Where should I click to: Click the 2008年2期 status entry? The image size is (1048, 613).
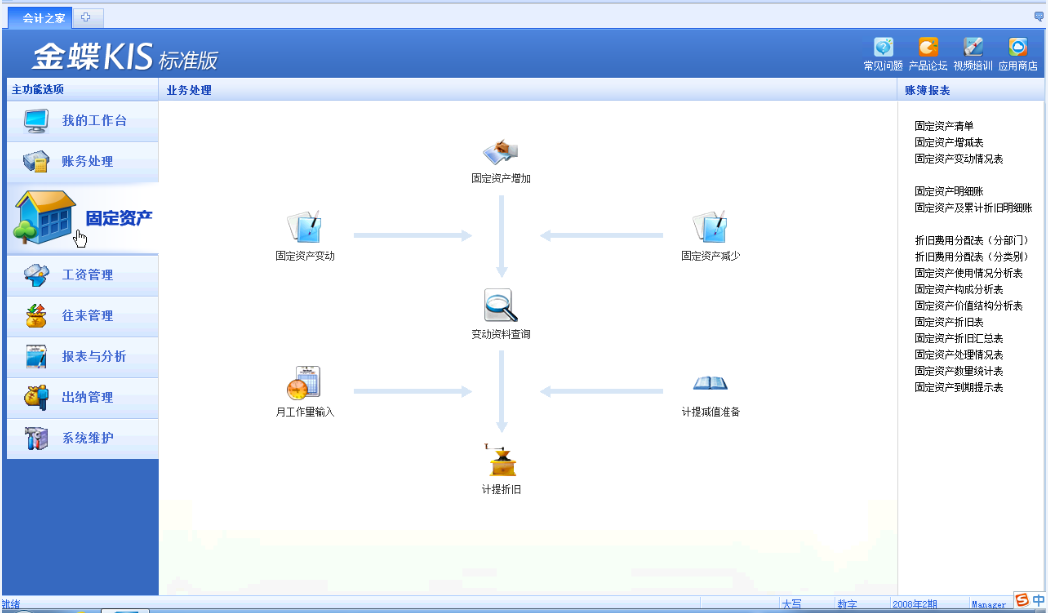[914, 604]
